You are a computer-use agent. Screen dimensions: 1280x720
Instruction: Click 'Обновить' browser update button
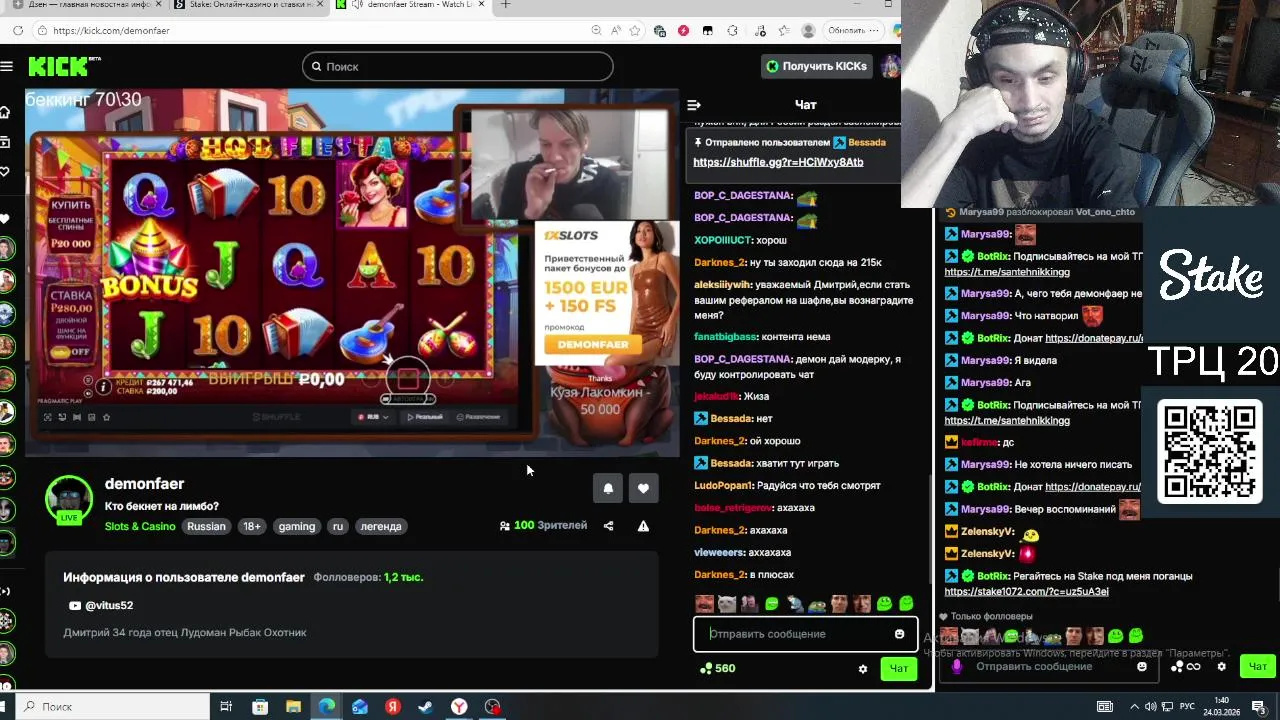(x=853, y=31)
